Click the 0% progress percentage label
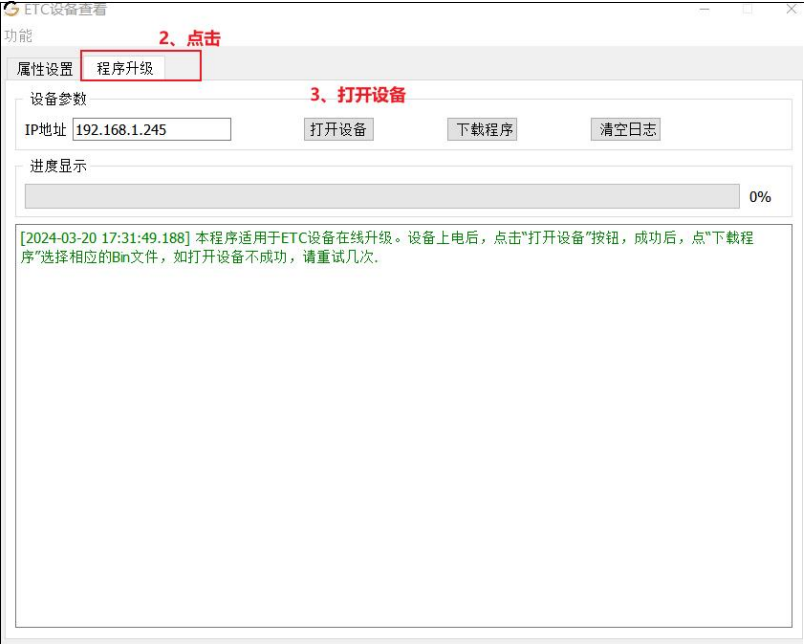The image size is (804, 644). [760, 197]
